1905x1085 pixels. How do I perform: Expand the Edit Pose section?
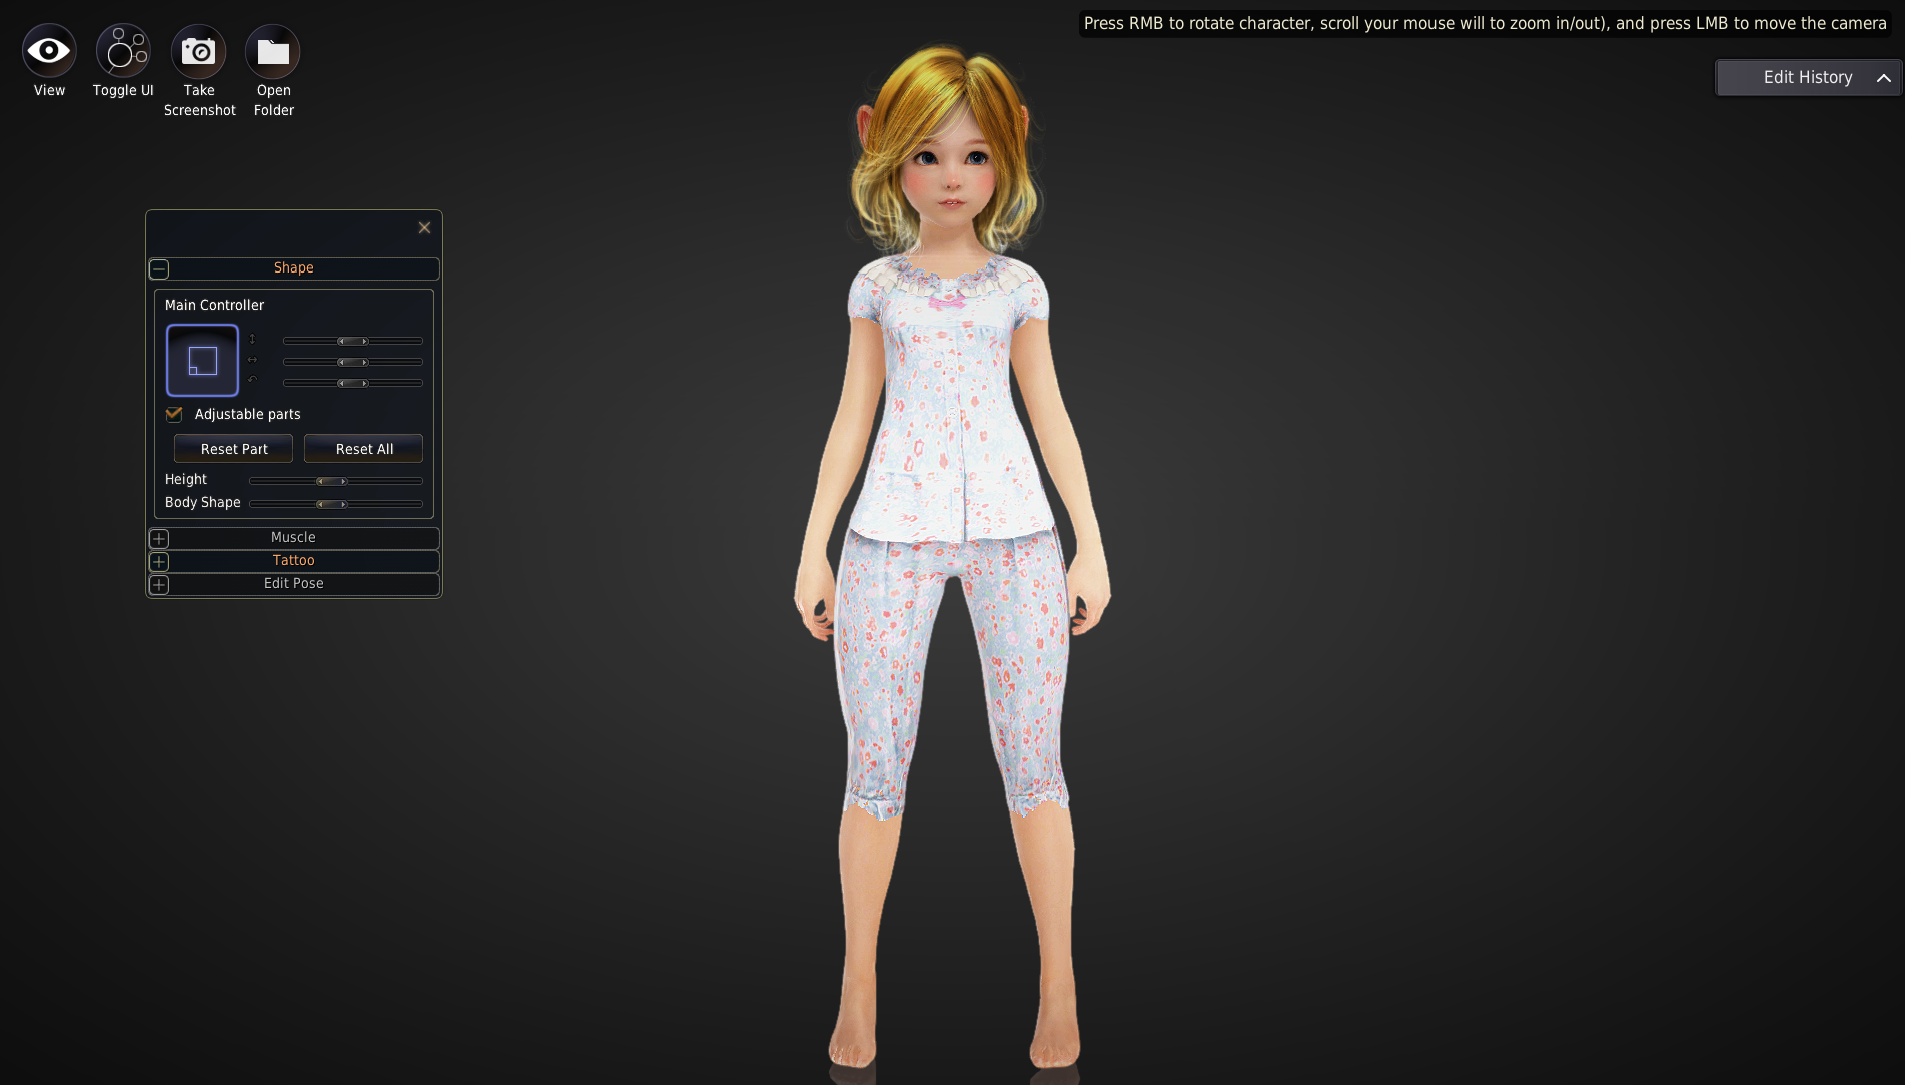(159, 584)
